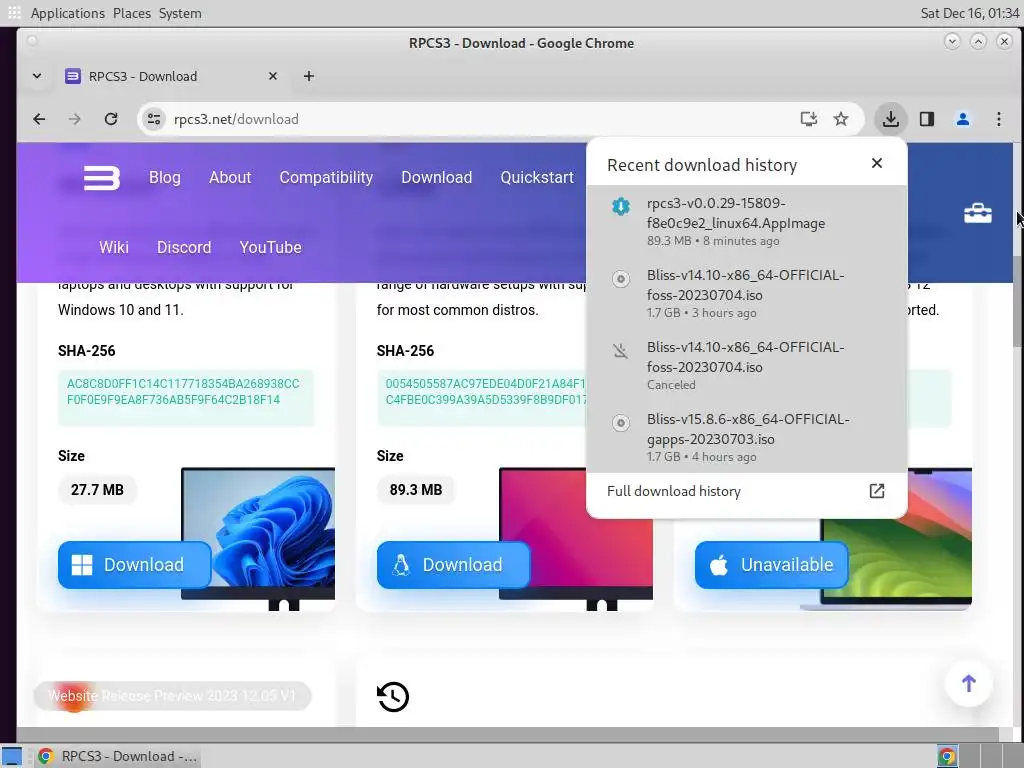The height and width of the screenshot is (768, 1024).
Task: Open rpcs3-v0.0.29 AppImage download entry
Action: (x=746, y=221)
